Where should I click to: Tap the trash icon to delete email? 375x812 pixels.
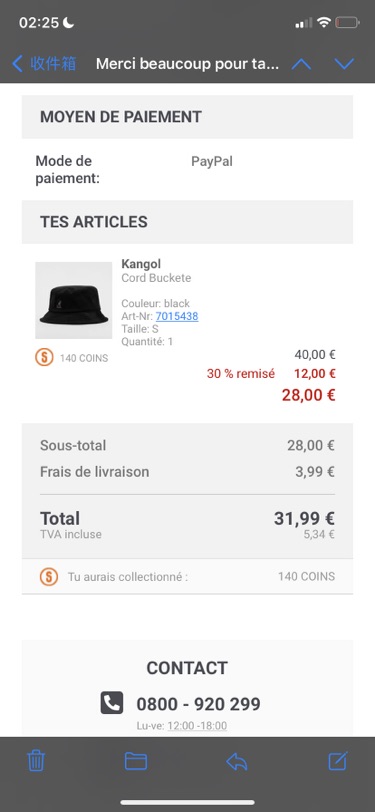36,761
